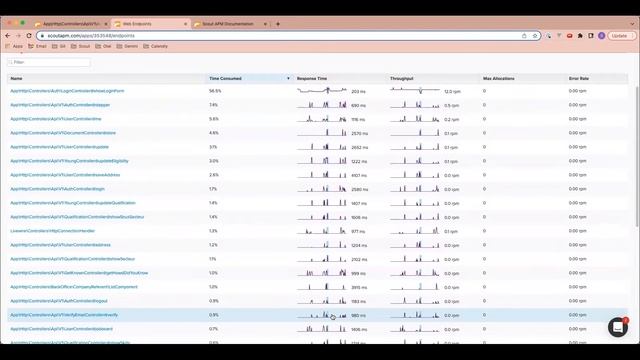Click the share icon in the address bar
The image size is (640, 360).
[x=524, y=36]
